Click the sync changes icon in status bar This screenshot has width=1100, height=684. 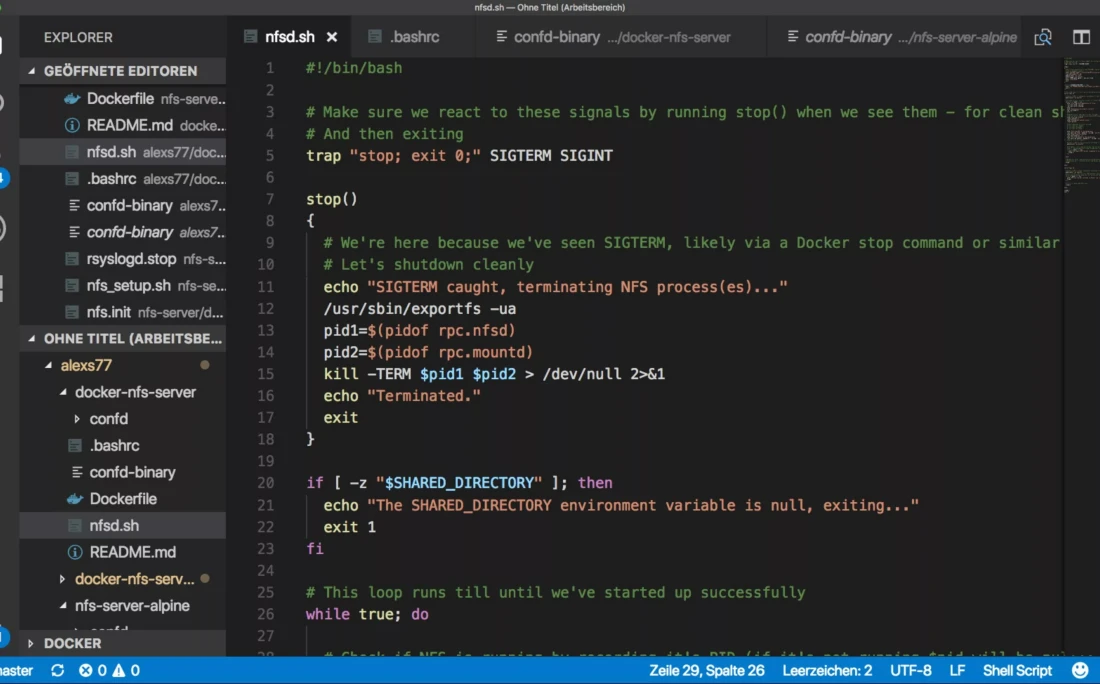(58, 670)
